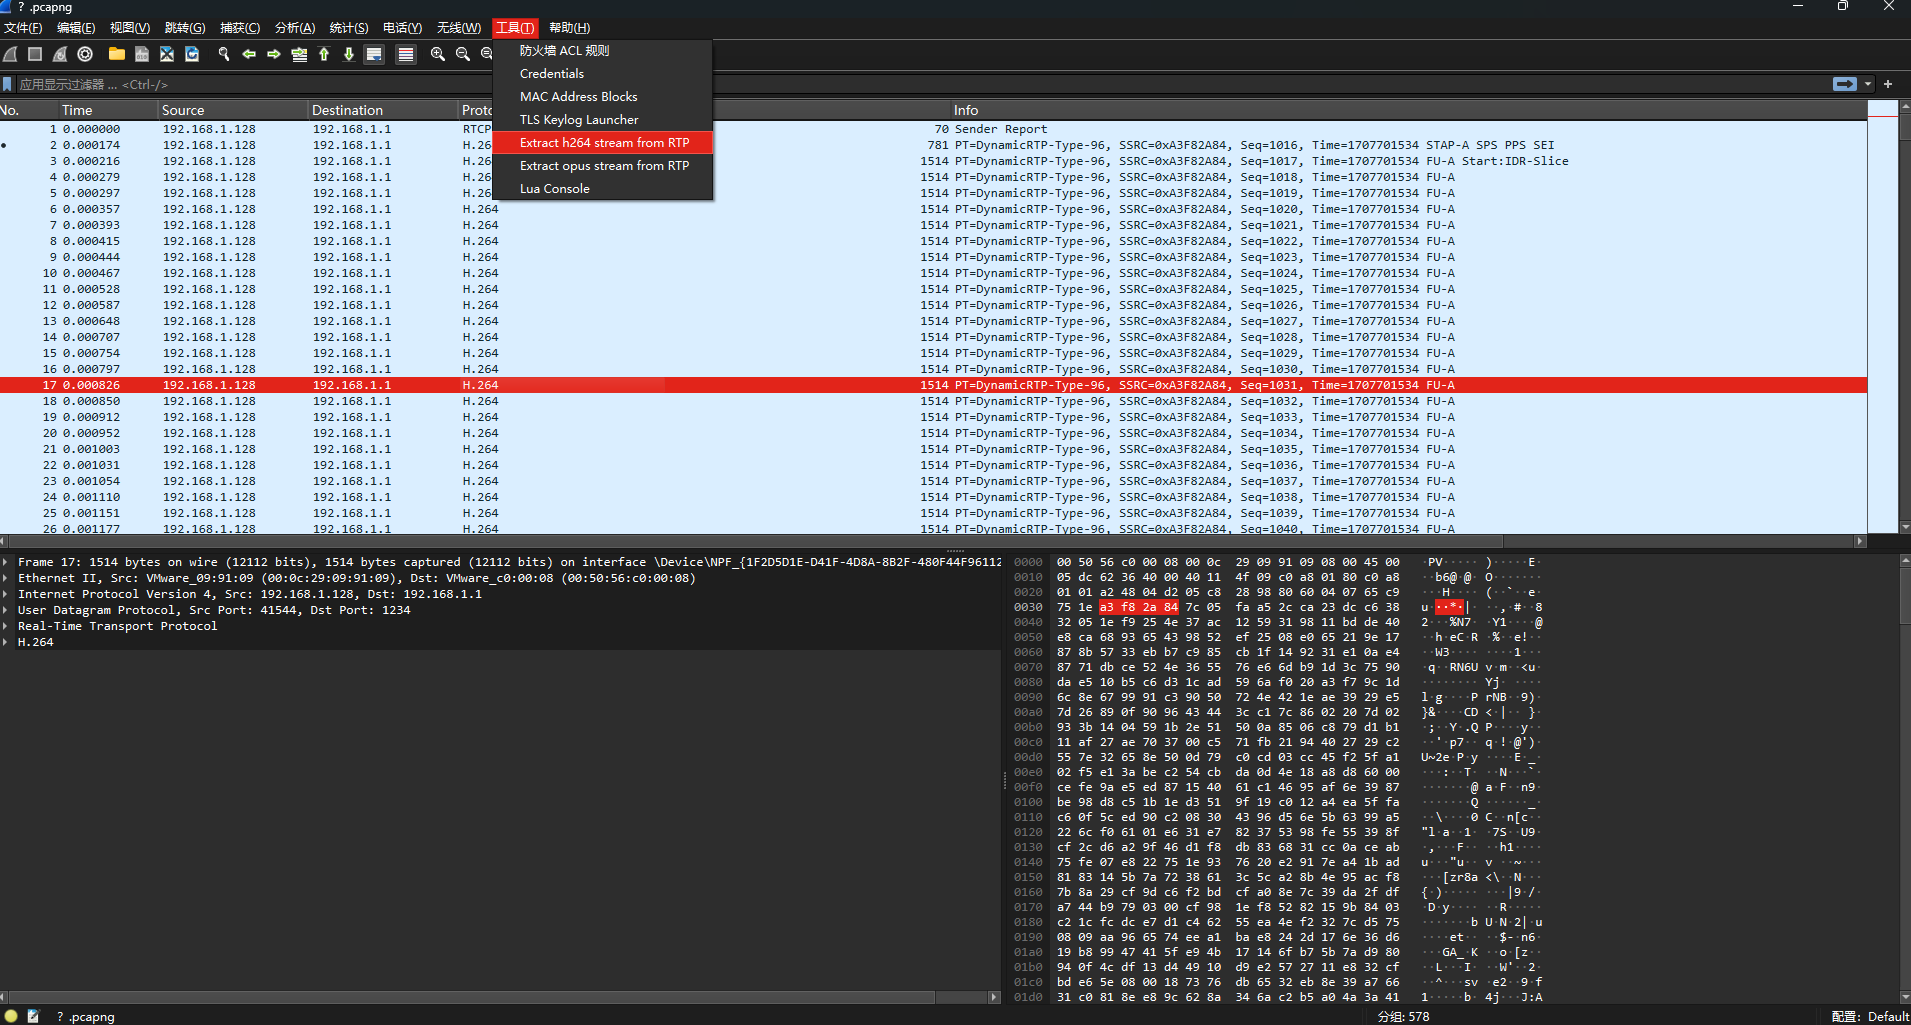Stop the running capture
1911x1025 pixels.
point(35,54)
